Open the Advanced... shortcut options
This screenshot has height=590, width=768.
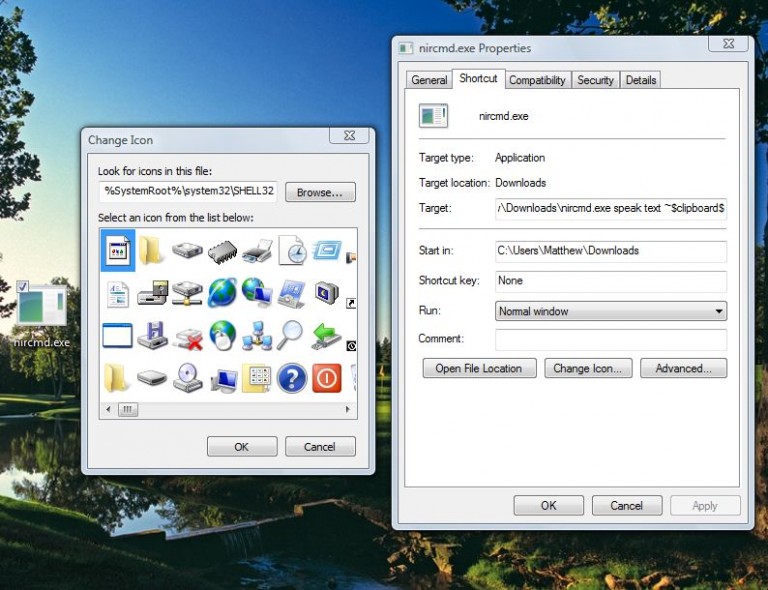click(683, 368)
